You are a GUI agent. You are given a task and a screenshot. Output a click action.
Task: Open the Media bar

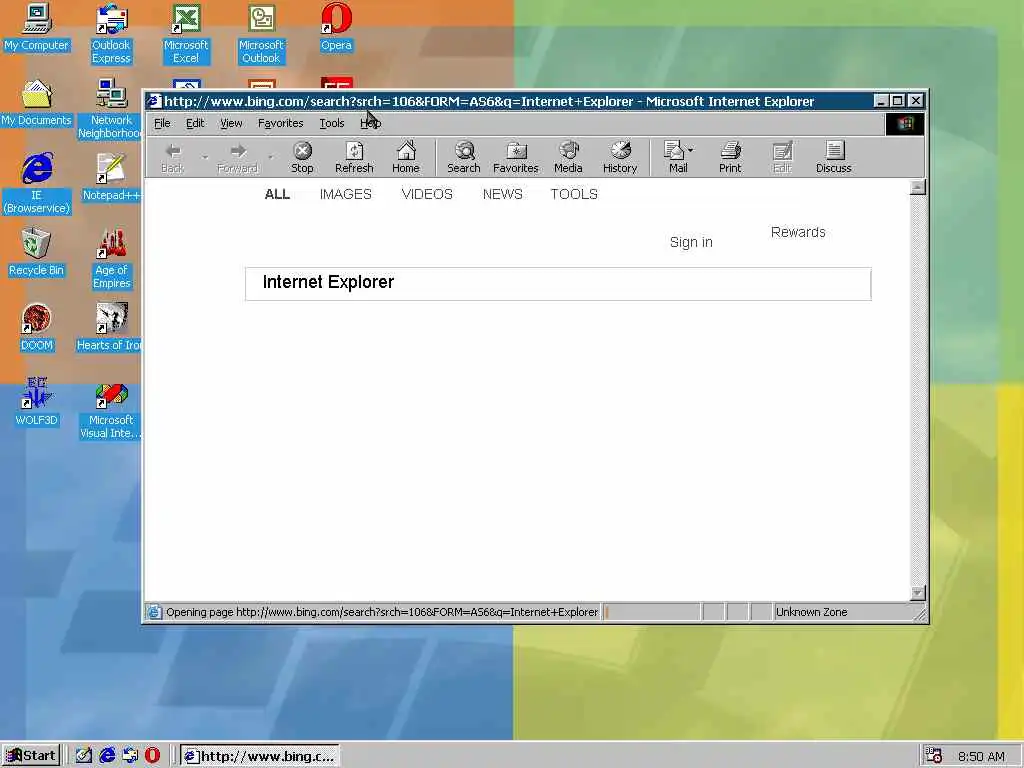pos(568,157)
